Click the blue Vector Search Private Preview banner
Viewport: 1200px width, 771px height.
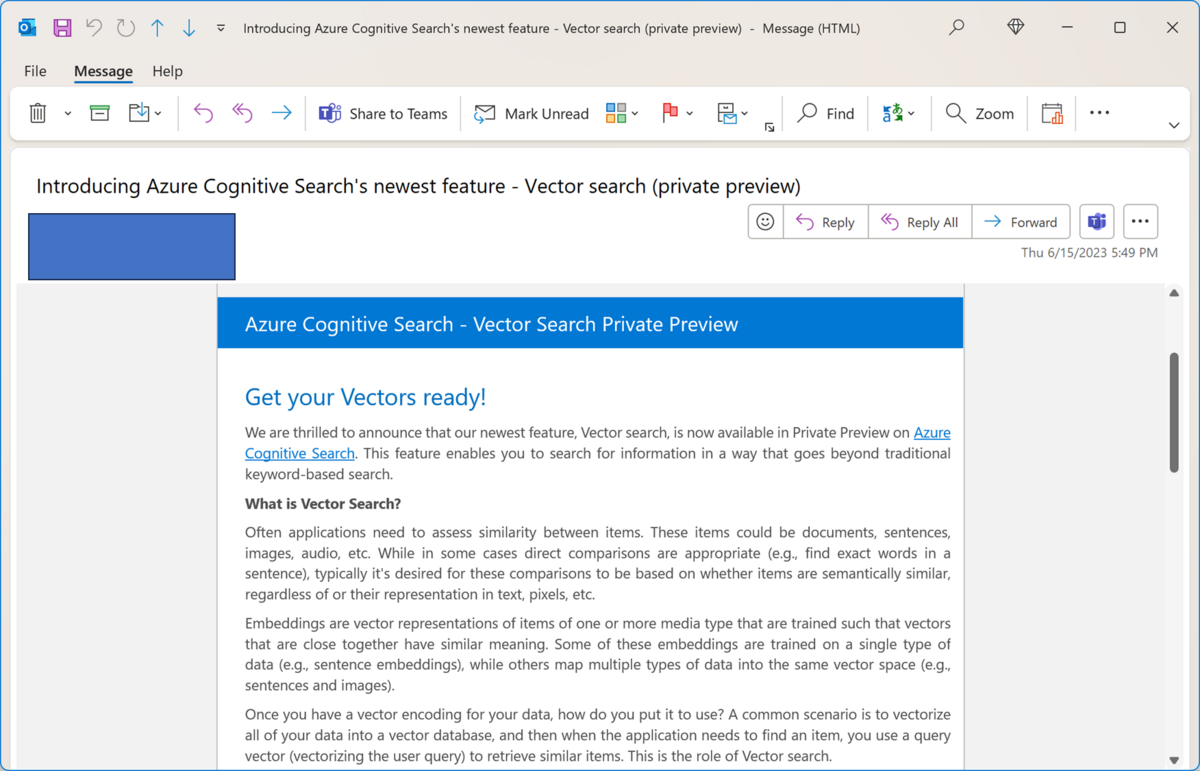590,323
